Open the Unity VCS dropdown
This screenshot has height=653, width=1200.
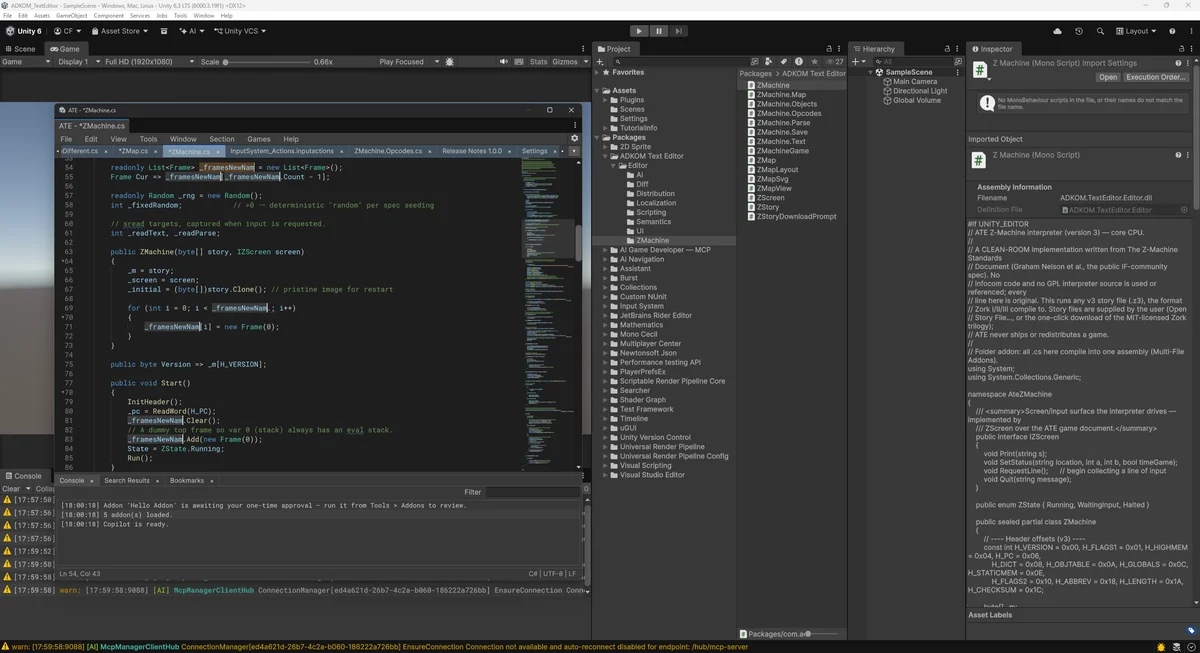click(x=238, y=31)
